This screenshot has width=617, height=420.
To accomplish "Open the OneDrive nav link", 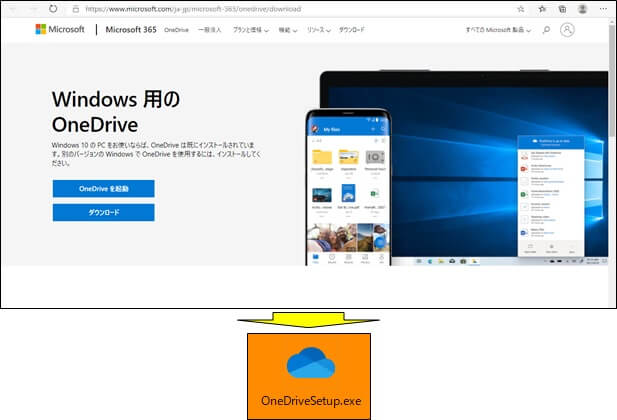I will click(x=176, y=30).
